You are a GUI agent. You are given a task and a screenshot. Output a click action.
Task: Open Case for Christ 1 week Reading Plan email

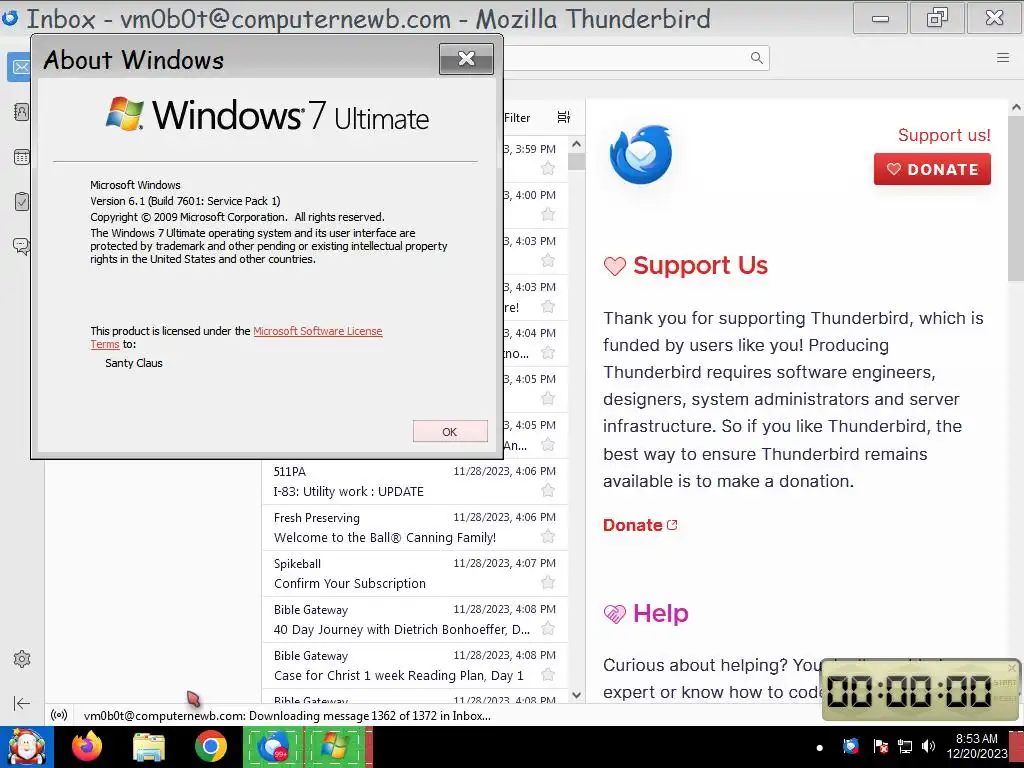[415, 665]
